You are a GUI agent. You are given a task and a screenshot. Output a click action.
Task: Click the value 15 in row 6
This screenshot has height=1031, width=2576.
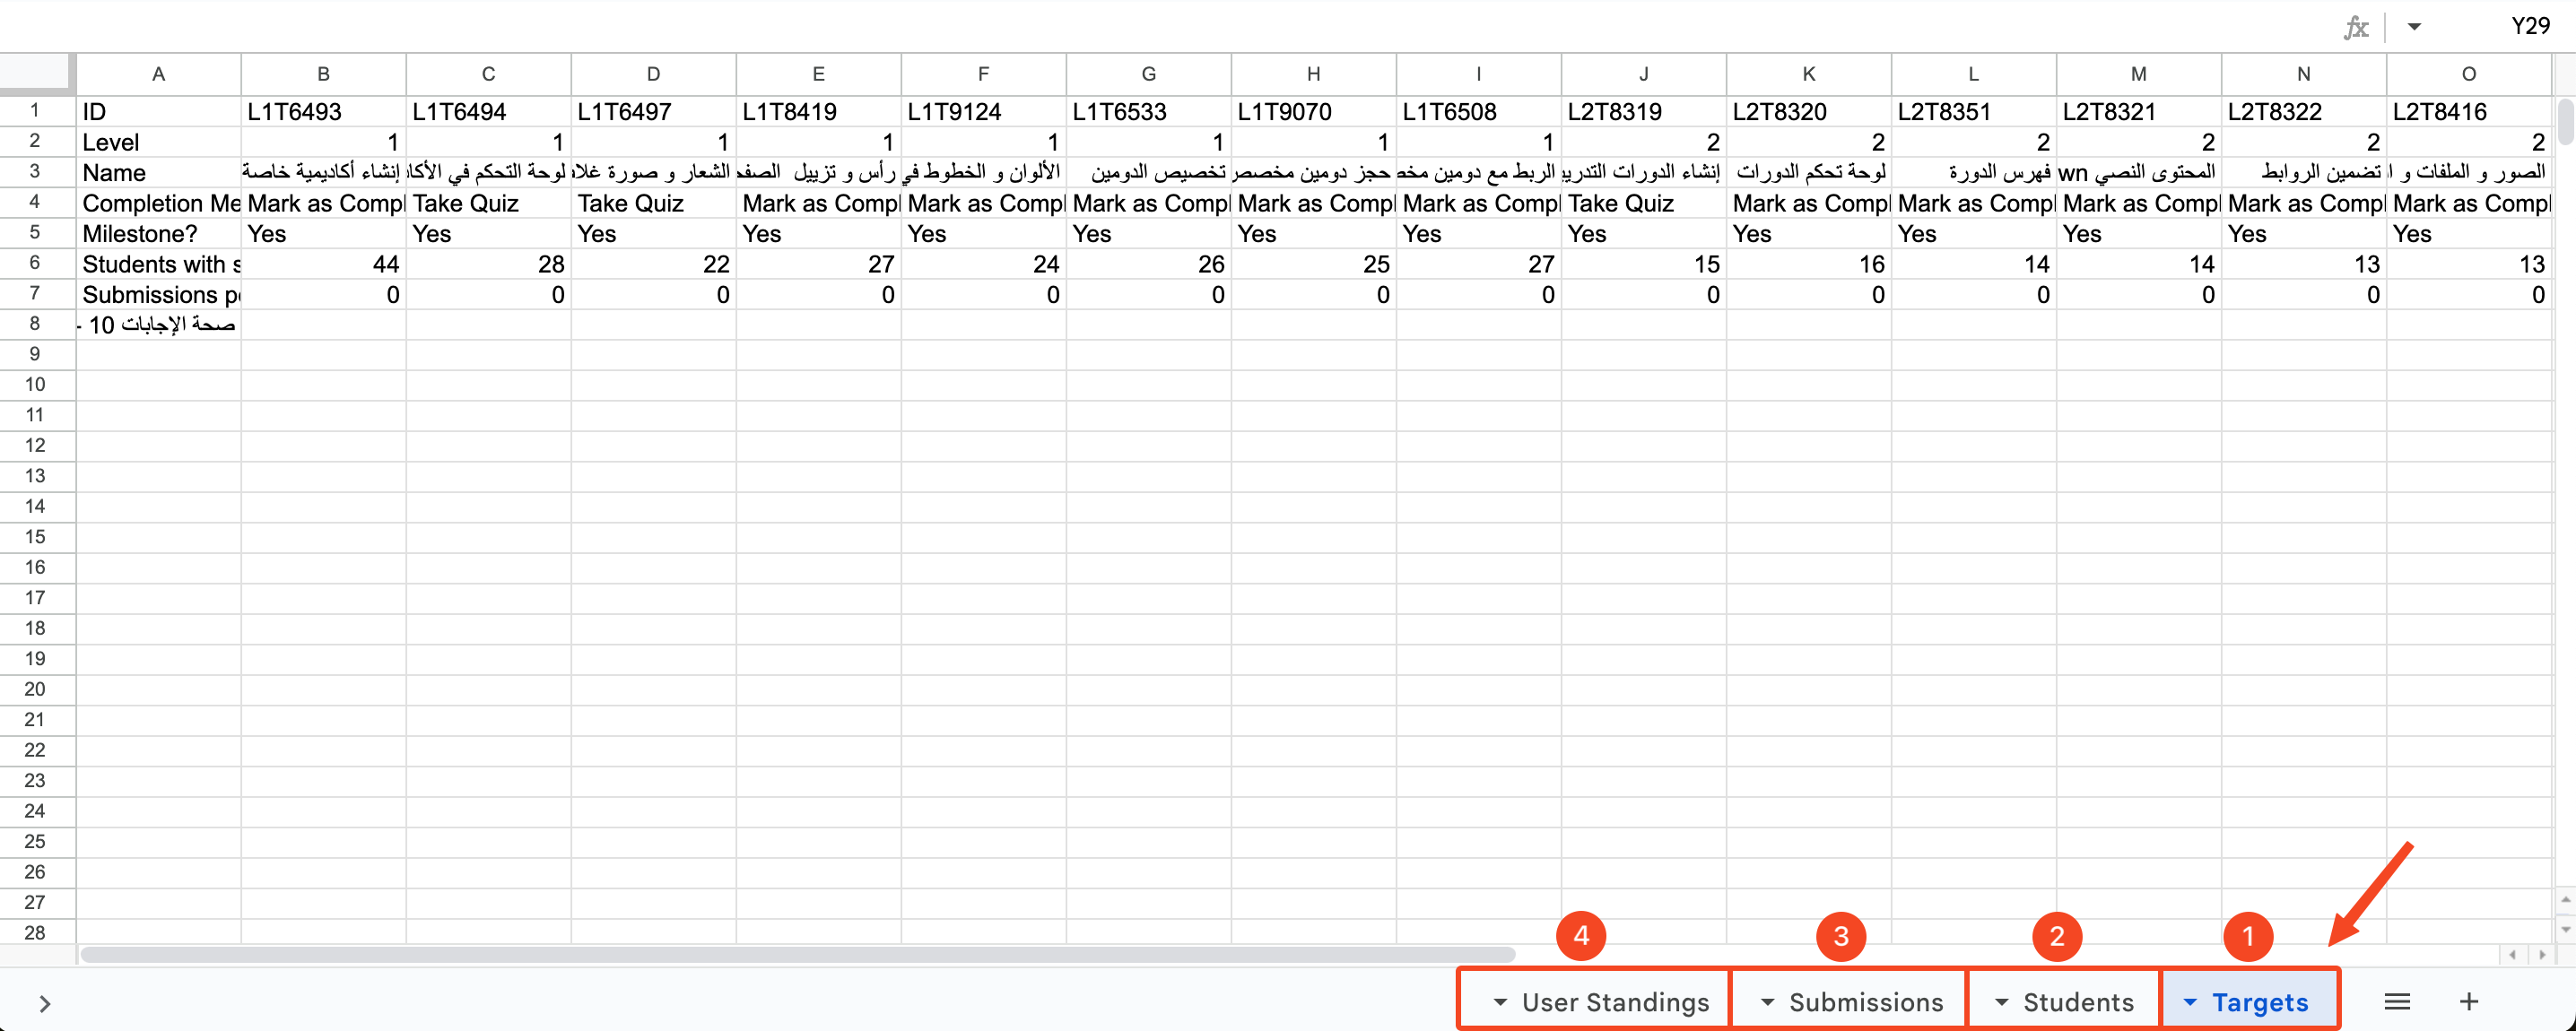[x=1643, y=264]
